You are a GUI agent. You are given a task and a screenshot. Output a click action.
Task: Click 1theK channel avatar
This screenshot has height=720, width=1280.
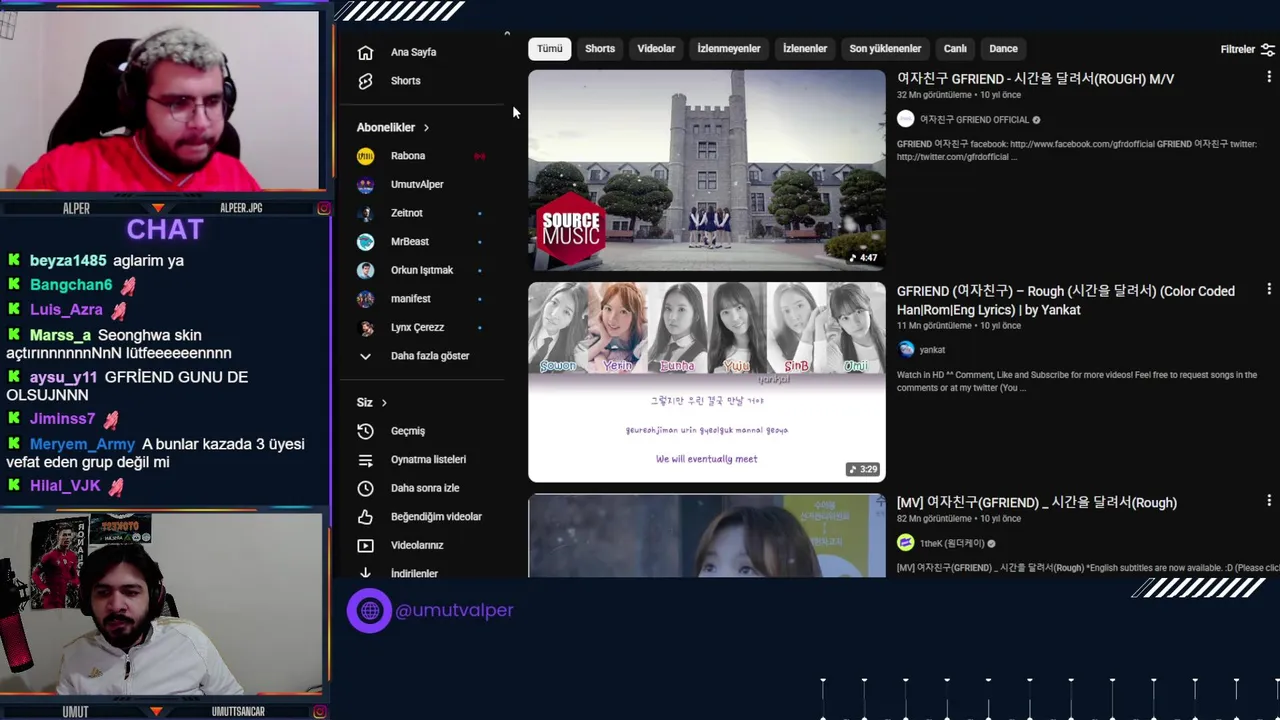[x=906, y=543]
